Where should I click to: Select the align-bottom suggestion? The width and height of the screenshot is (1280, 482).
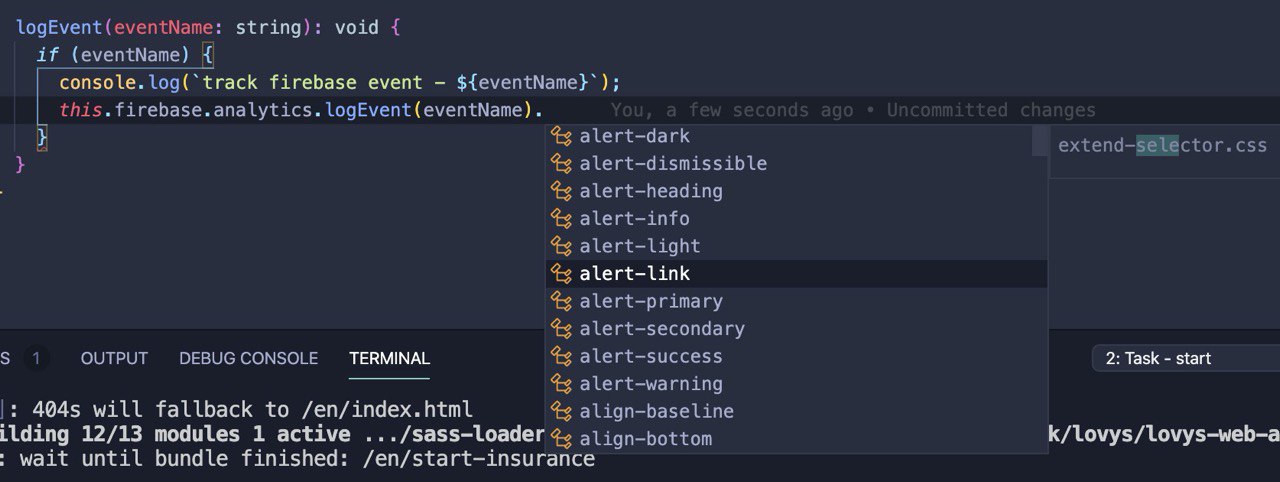pyautogui.click(x=796, y=439)
